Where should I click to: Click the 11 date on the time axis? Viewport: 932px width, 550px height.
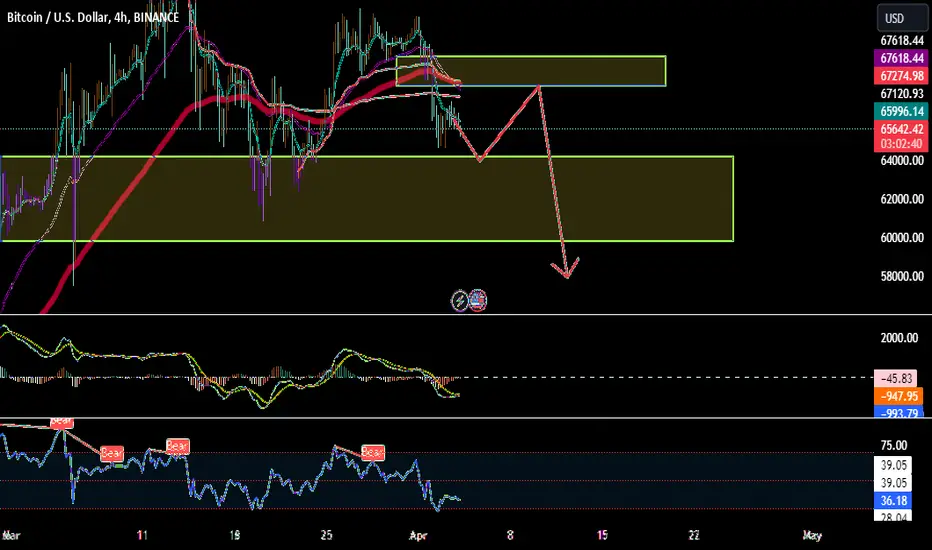point(141,535)
